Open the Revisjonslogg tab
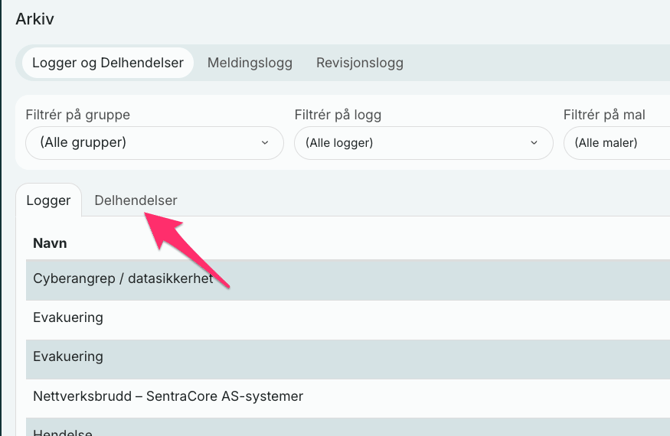Screen dimensions: 670x436 (x=359, y=62)
